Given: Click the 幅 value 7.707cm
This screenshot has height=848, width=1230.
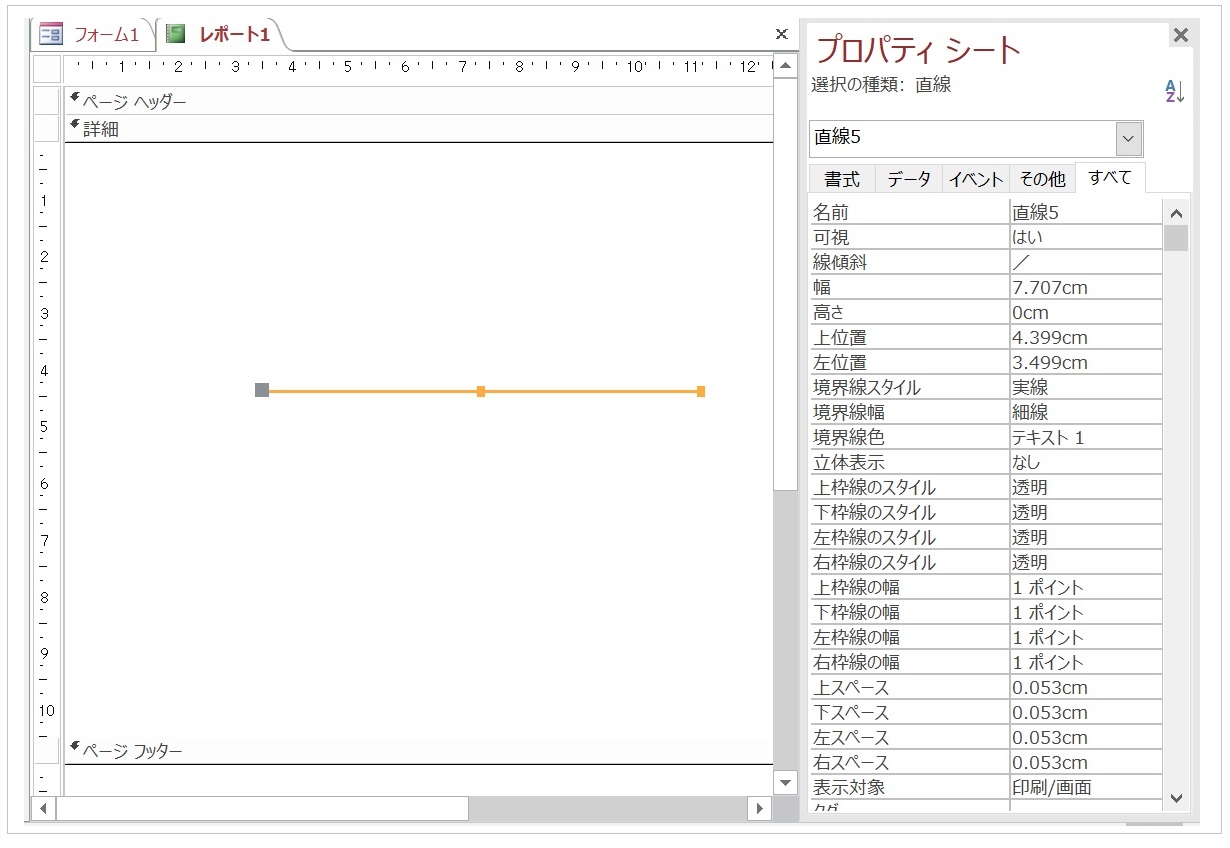Looking at the screenshot, I should pos(1086,287).
